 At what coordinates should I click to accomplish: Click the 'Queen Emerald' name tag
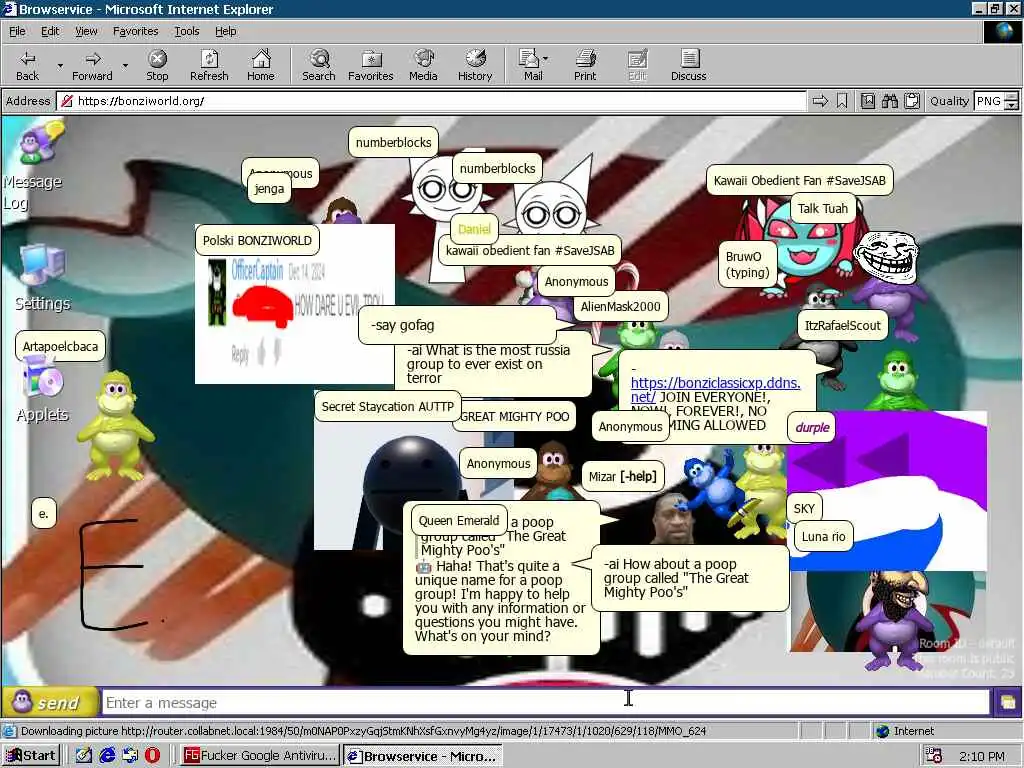(x=459, y=520)
